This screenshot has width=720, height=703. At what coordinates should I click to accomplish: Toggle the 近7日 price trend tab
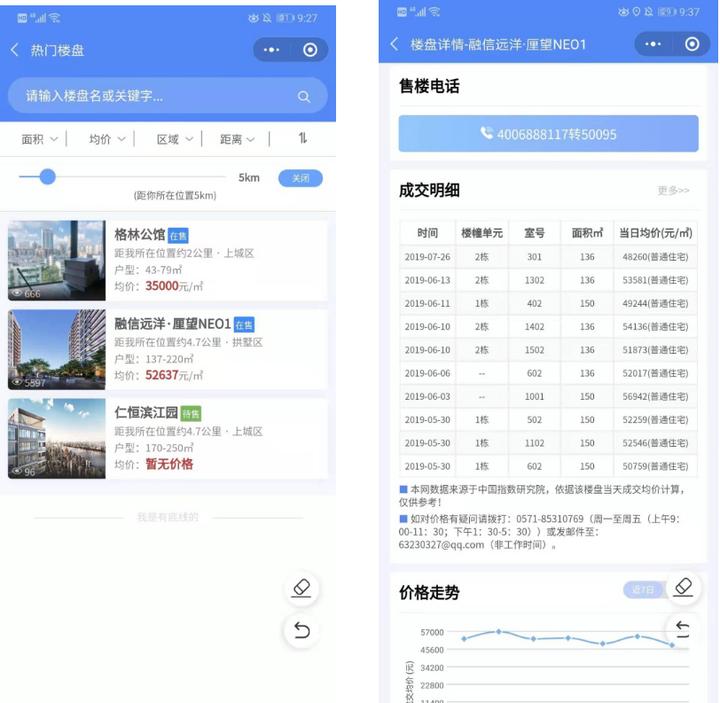point(643,590)
